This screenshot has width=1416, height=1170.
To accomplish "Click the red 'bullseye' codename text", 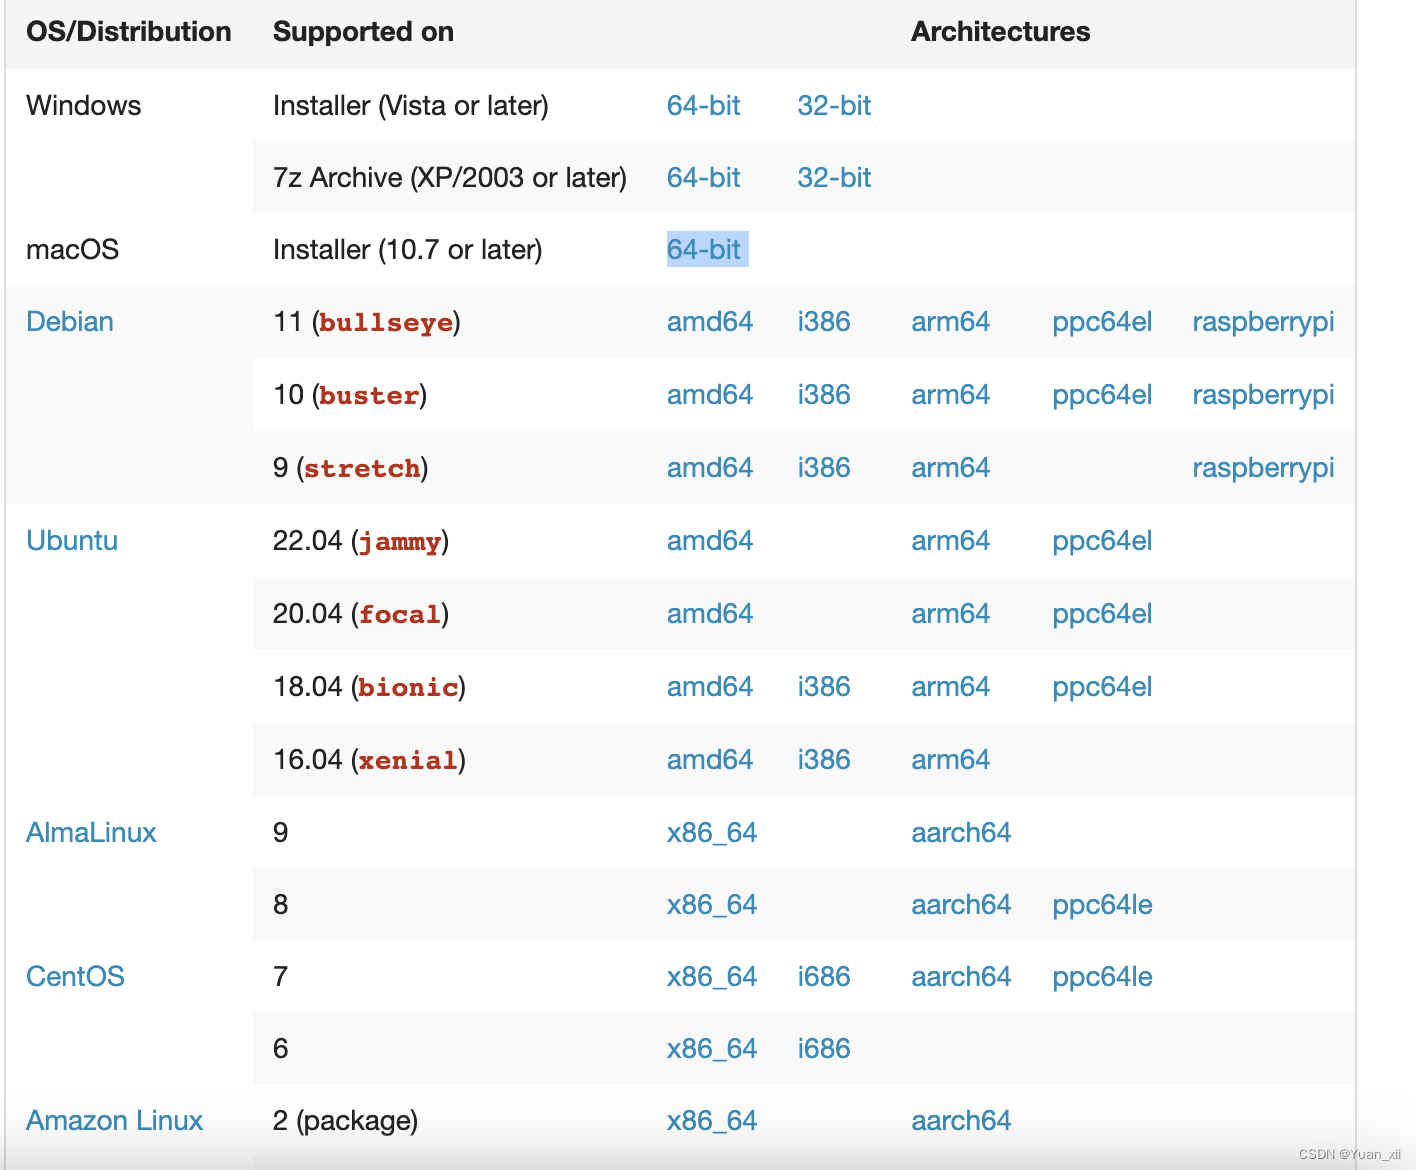I will 386,323.
